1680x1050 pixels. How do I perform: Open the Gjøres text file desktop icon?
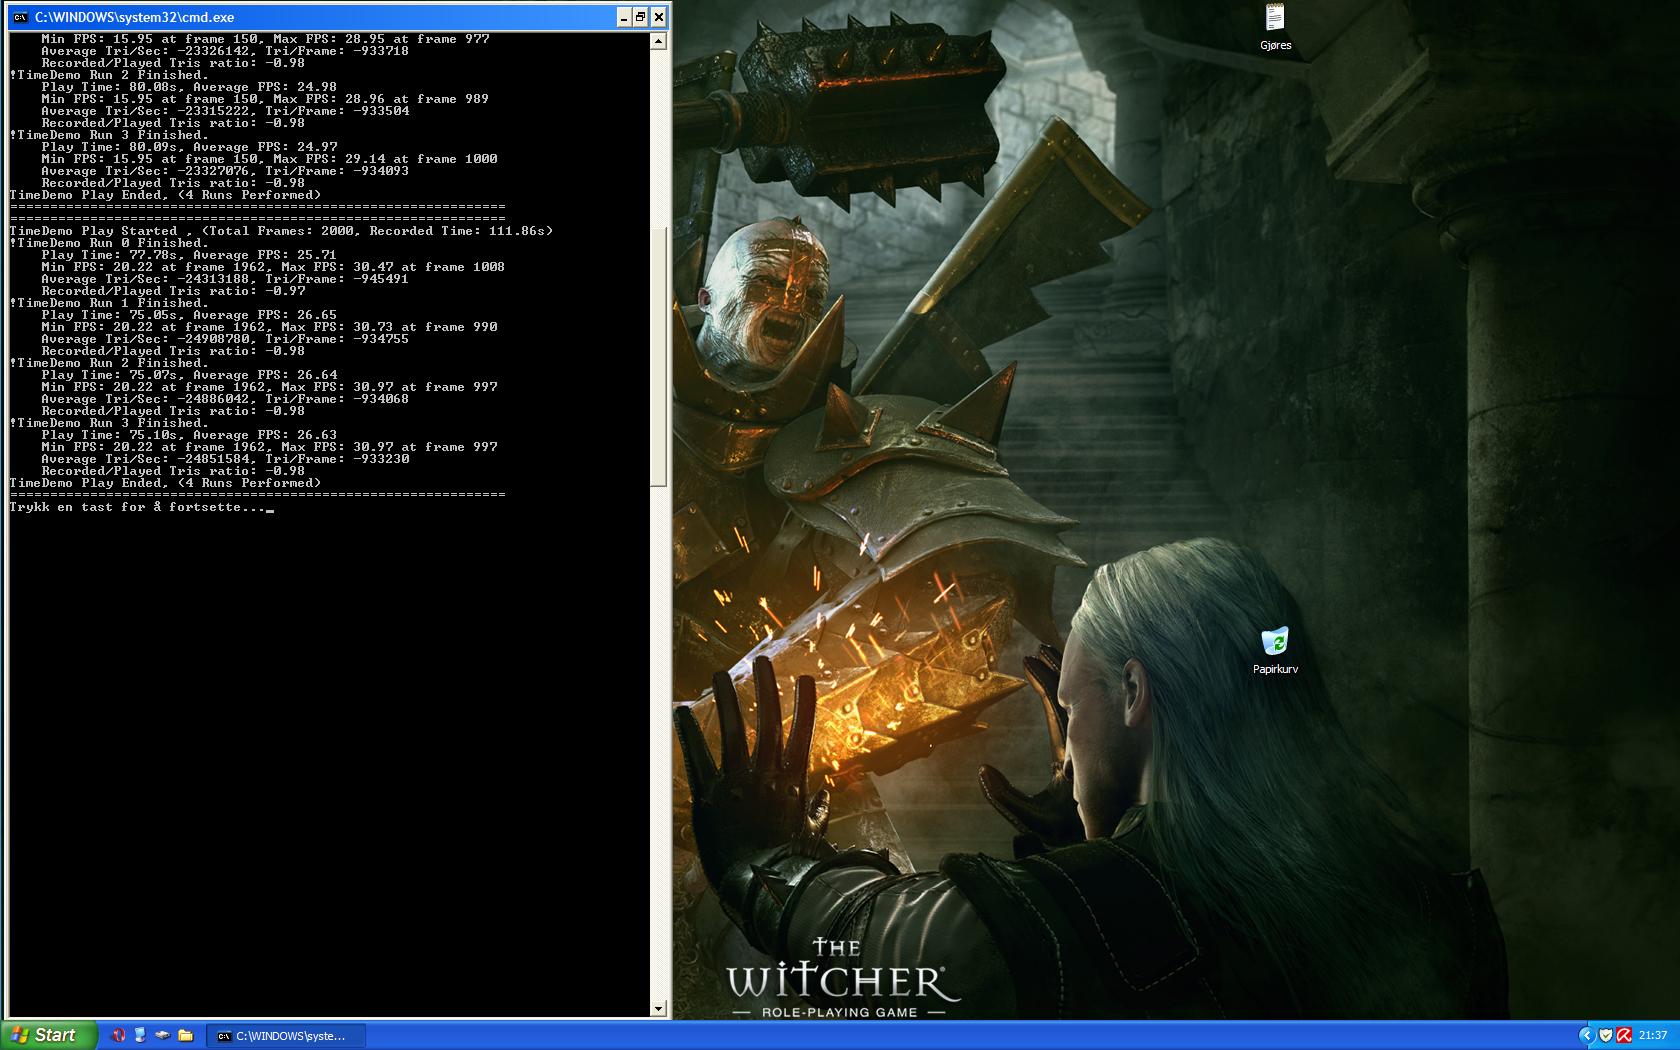1275,27
